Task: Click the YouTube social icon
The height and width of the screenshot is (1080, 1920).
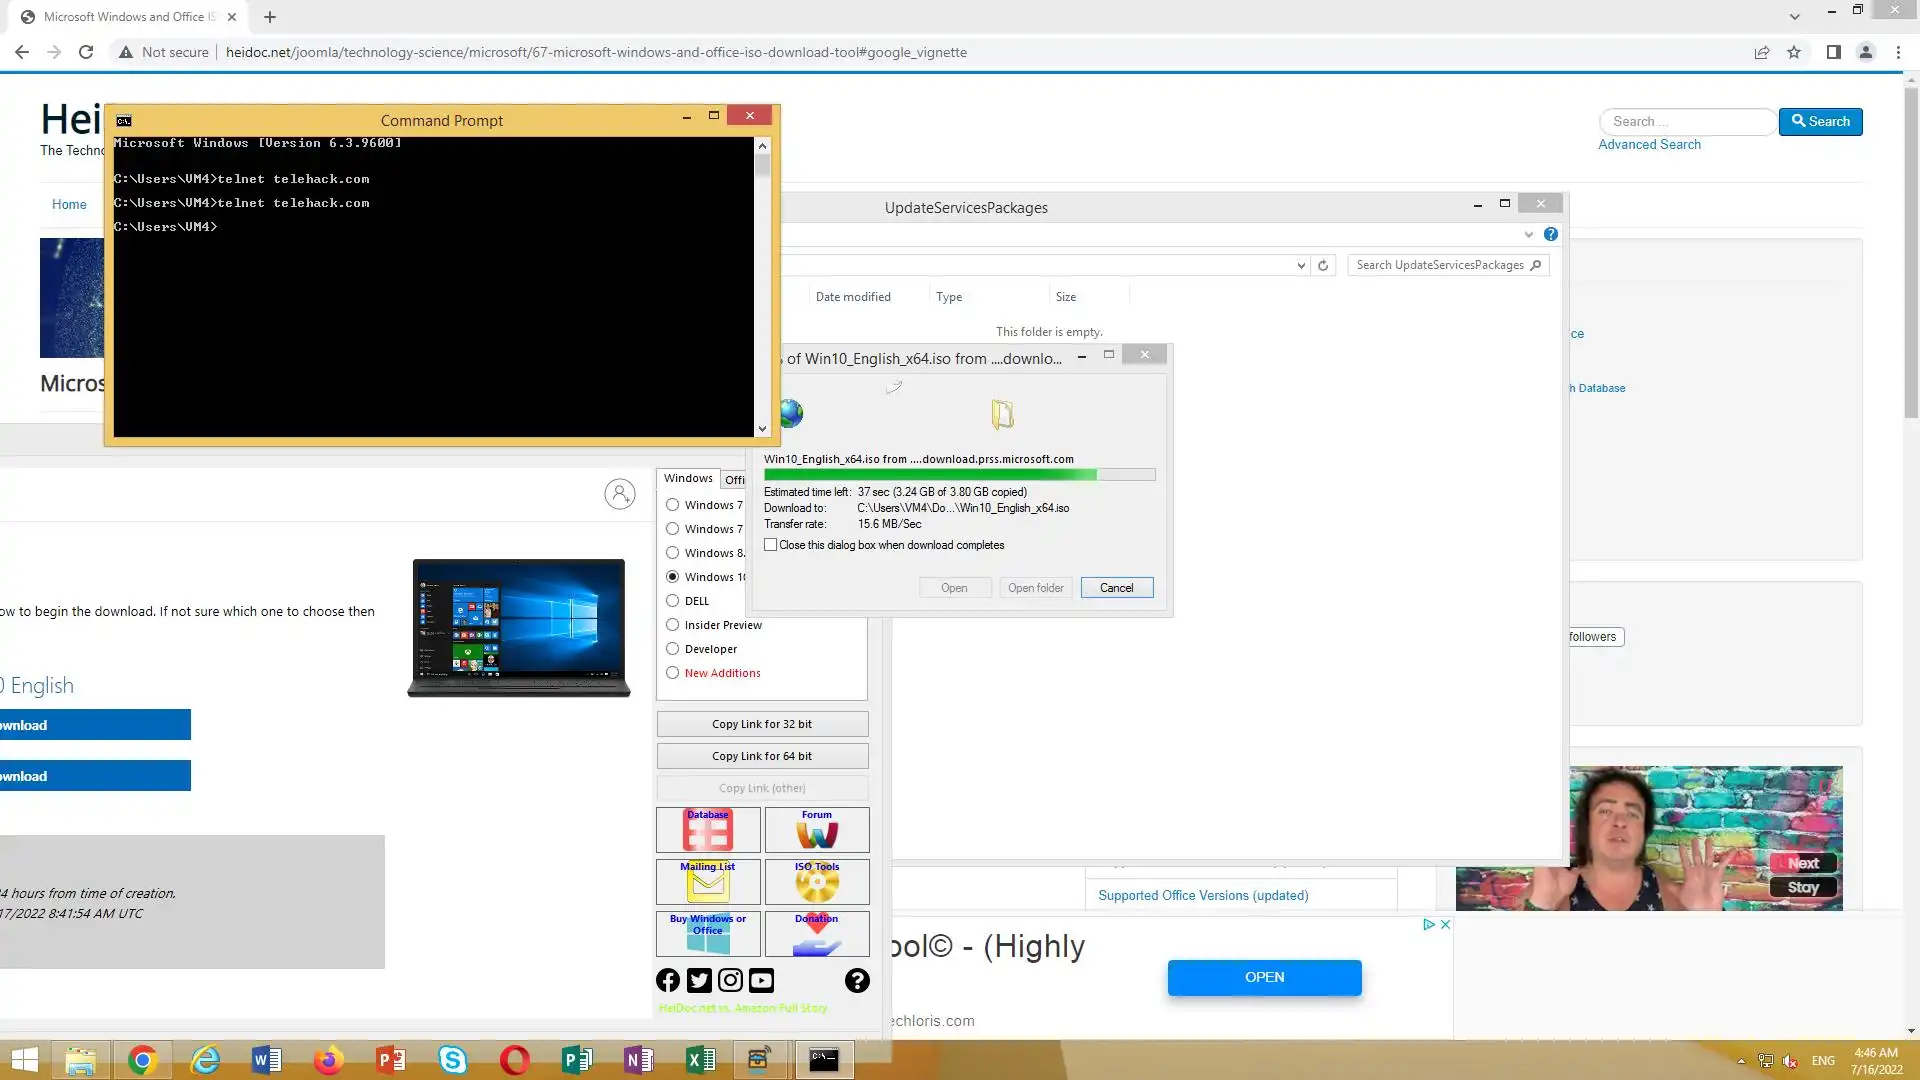Action: [x=761, y=981]
